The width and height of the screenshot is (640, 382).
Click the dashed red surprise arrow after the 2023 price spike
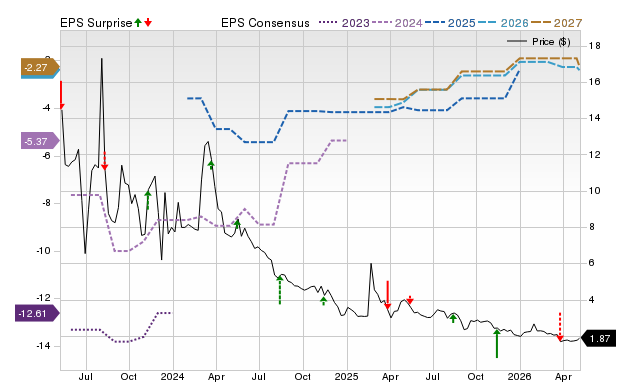(x=104, y=161)
